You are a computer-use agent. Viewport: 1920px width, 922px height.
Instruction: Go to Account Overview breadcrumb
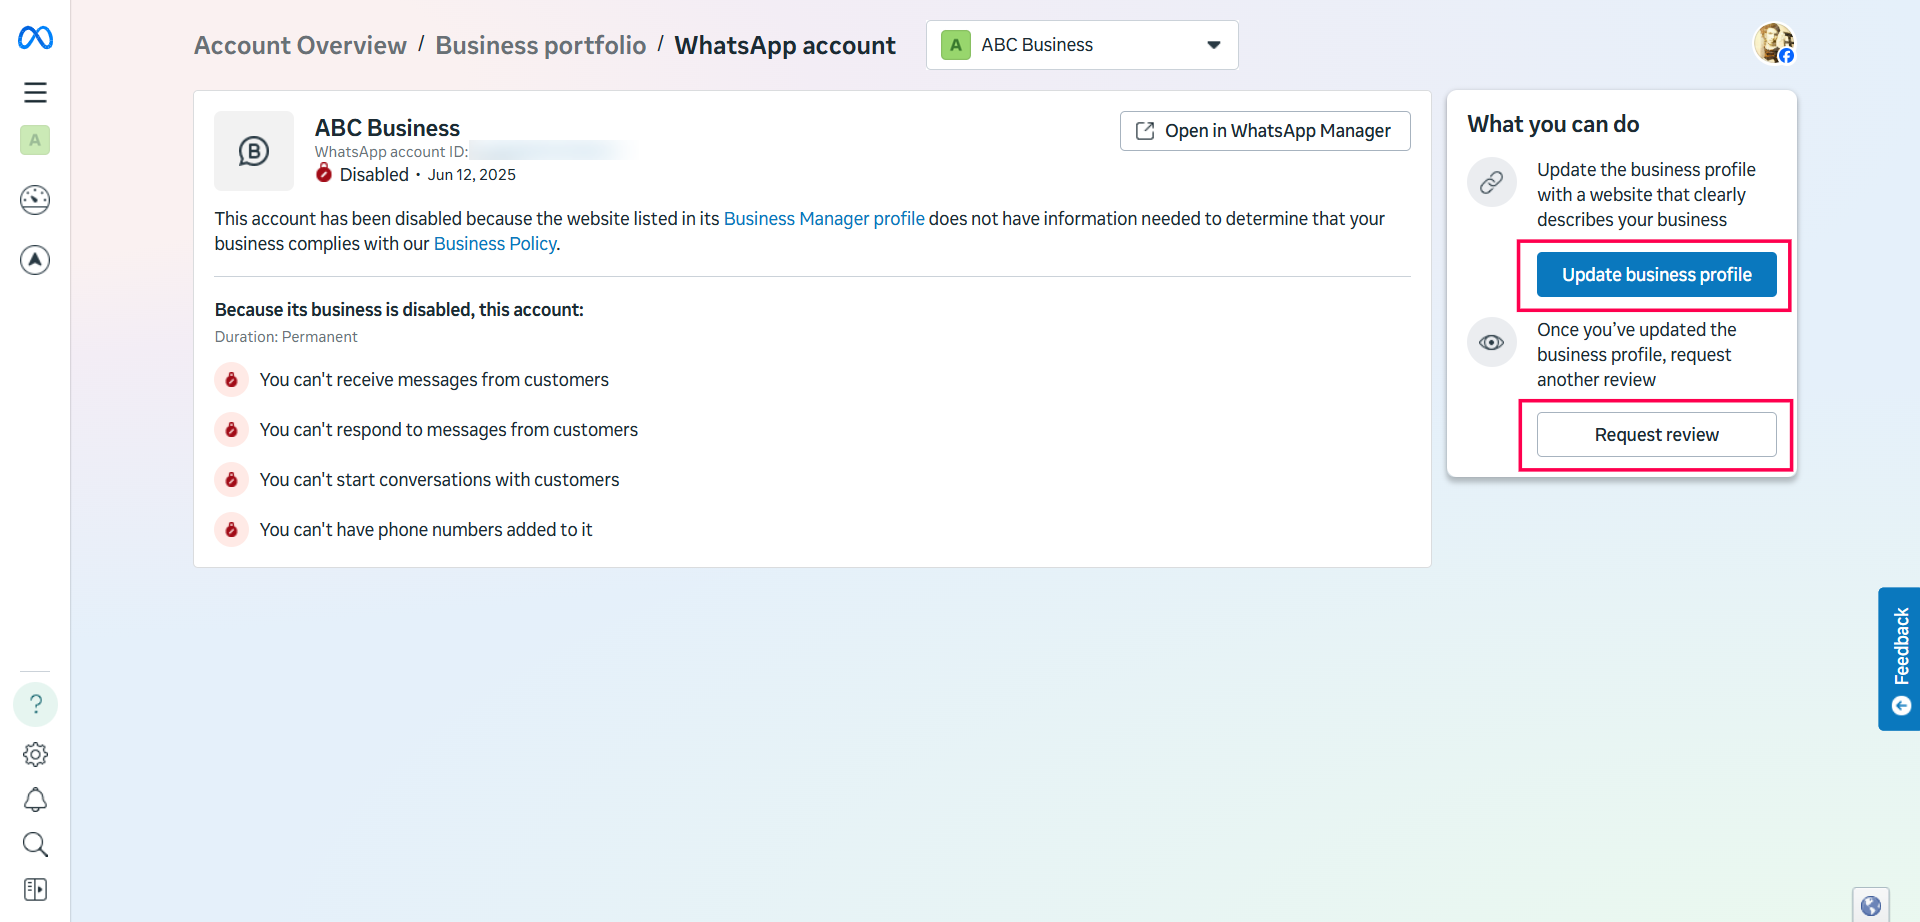(x=299, y=45)
